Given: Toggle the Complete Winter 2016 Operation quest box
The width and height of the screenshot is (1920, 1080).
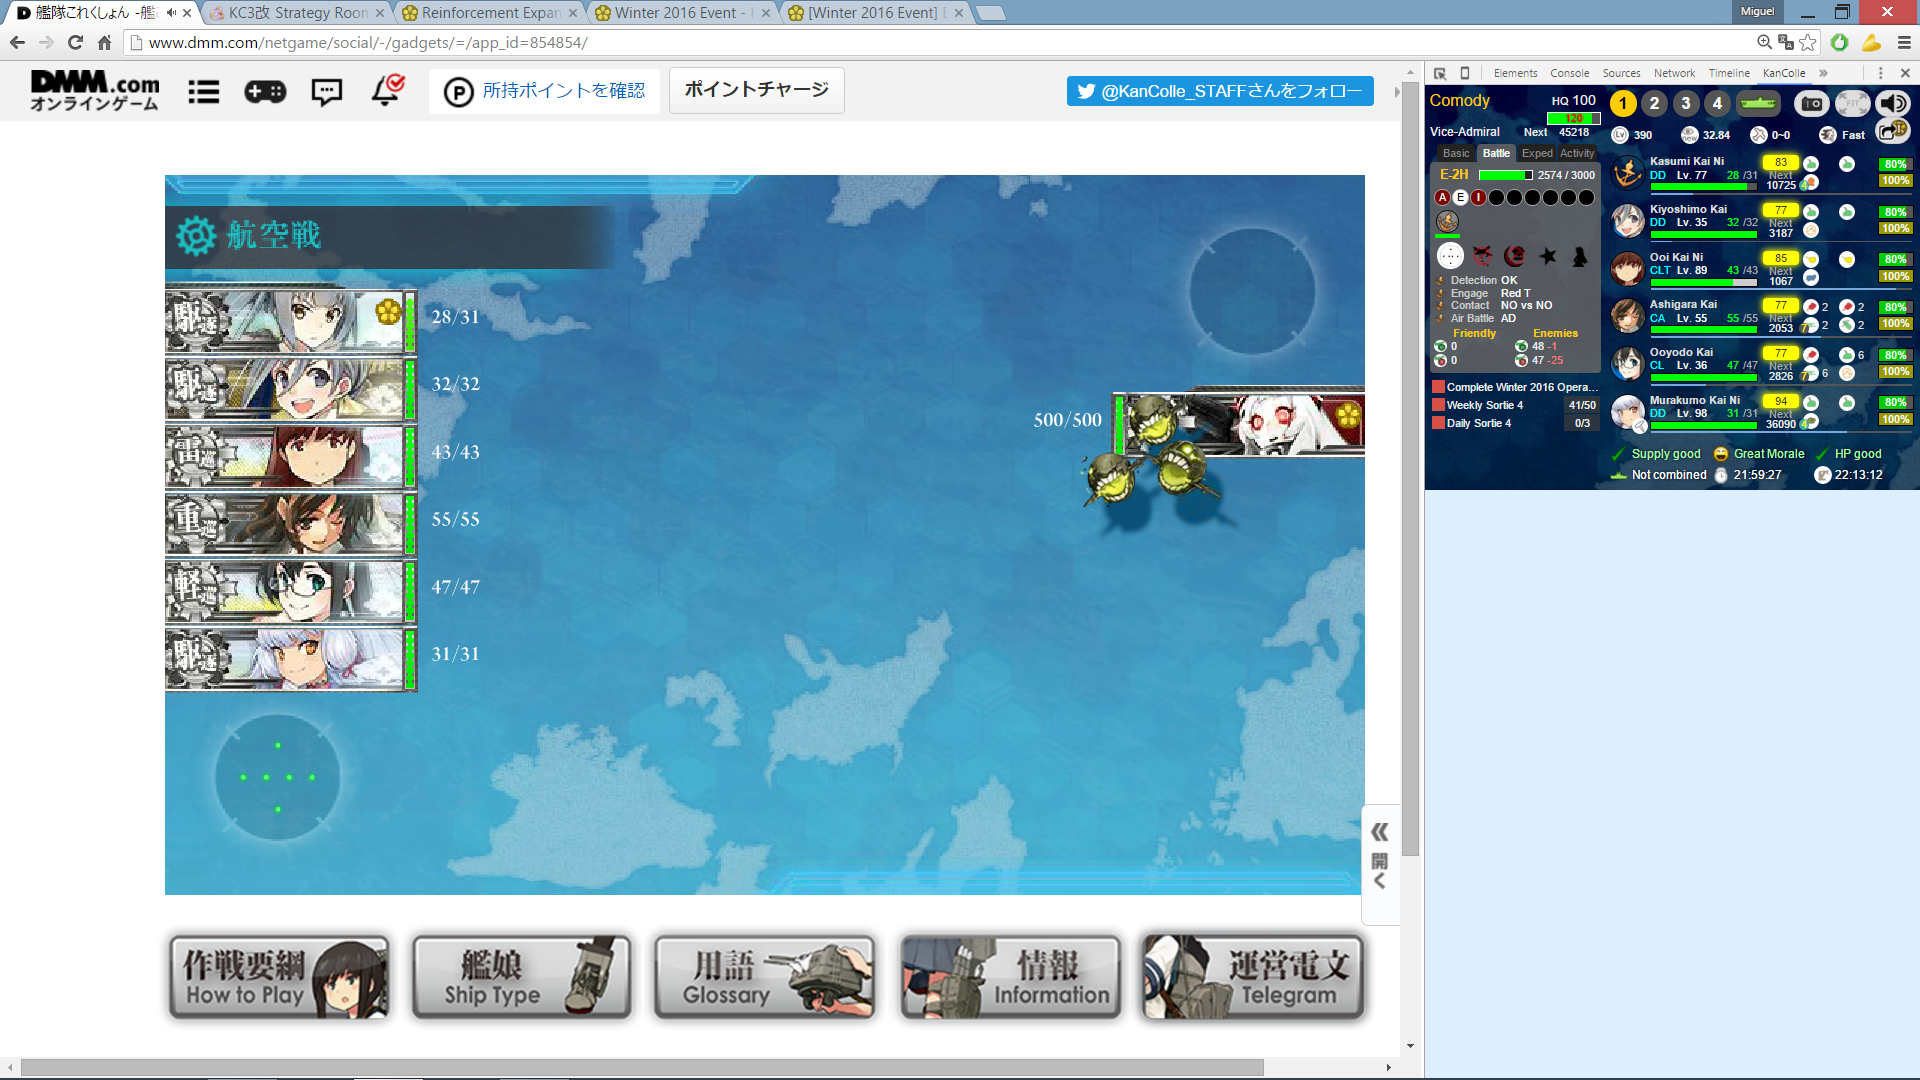Looking at the screenshot, I should click(x=1438, y=387).
